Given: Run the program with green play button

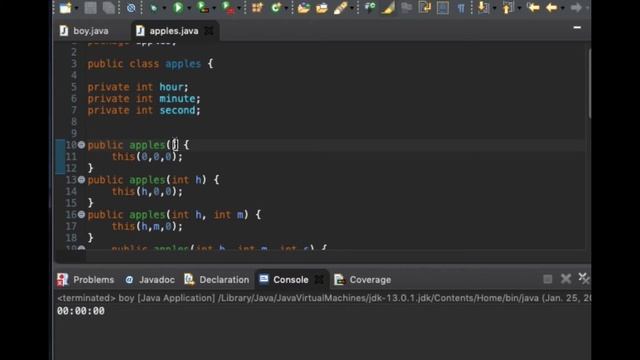Looking at the screenshot, I should click(x=178, y=7).
